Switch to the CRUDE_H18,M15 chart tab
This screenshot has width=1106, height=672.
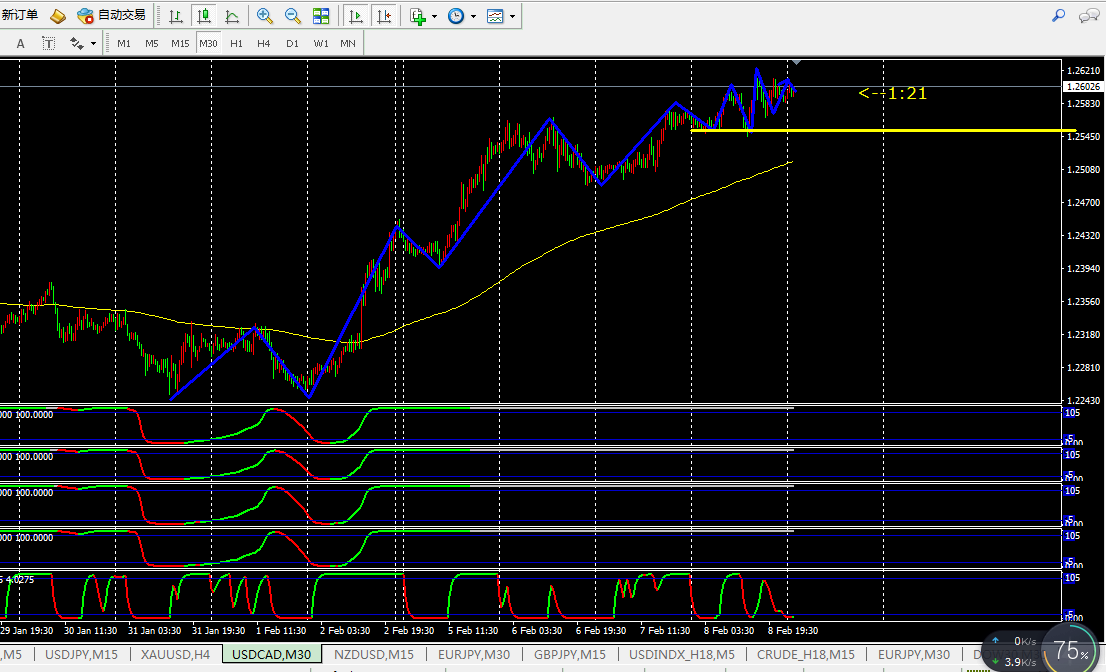pyautogui.click(x=806, y=654)
